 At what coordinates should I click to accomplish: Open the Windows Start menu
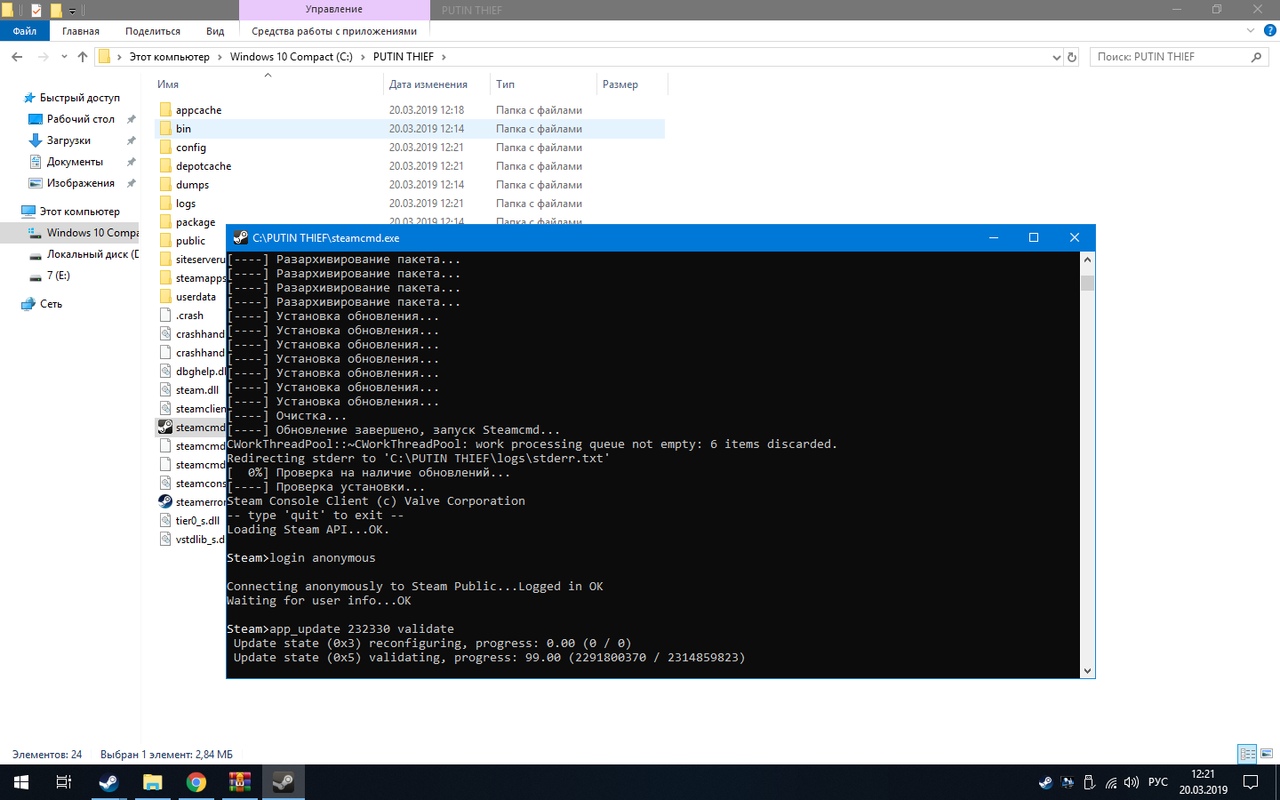coord(20,782)
